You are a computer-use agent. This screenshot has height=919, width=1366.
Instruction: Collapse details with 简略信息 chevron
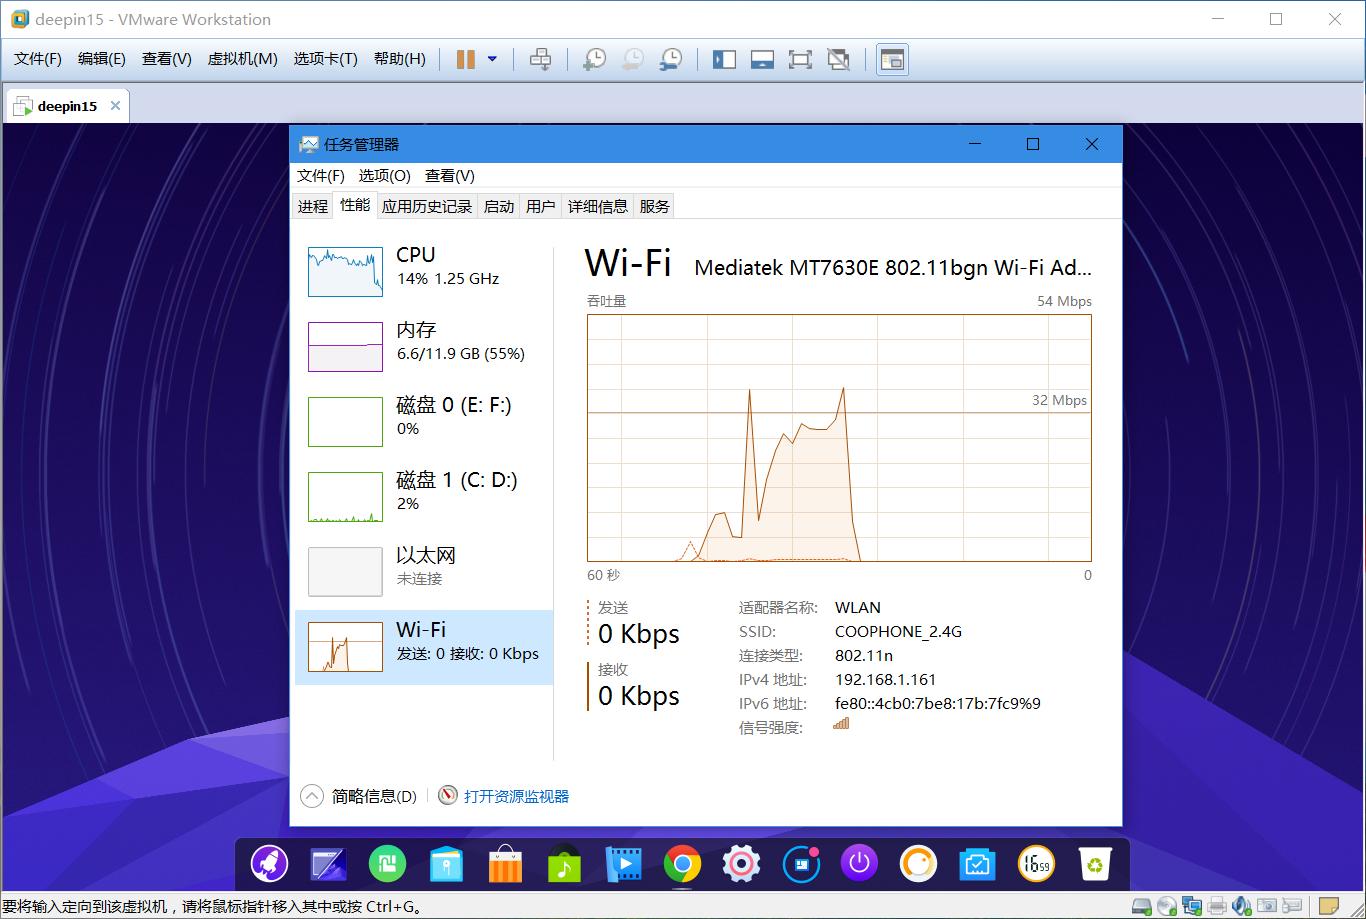(x=311, y=795)
